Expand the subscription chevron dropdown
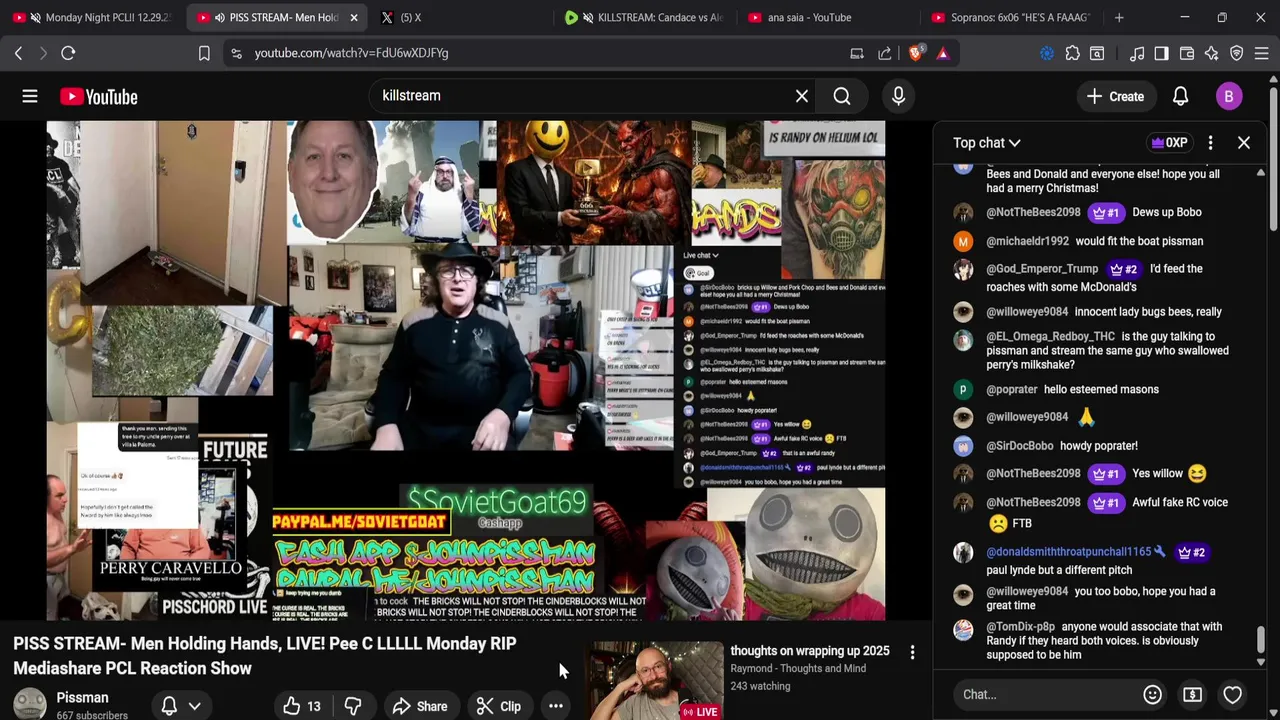The image size is (1280, 720). point(195,706)
